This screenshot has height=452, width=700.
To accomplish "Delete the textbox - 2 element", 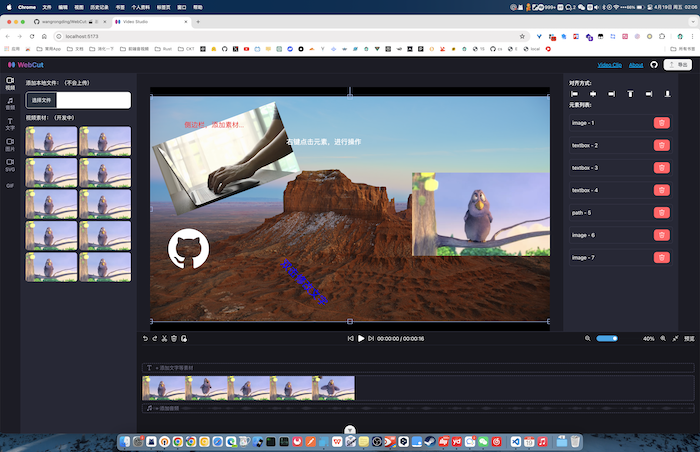I will (x=662, y=145).
